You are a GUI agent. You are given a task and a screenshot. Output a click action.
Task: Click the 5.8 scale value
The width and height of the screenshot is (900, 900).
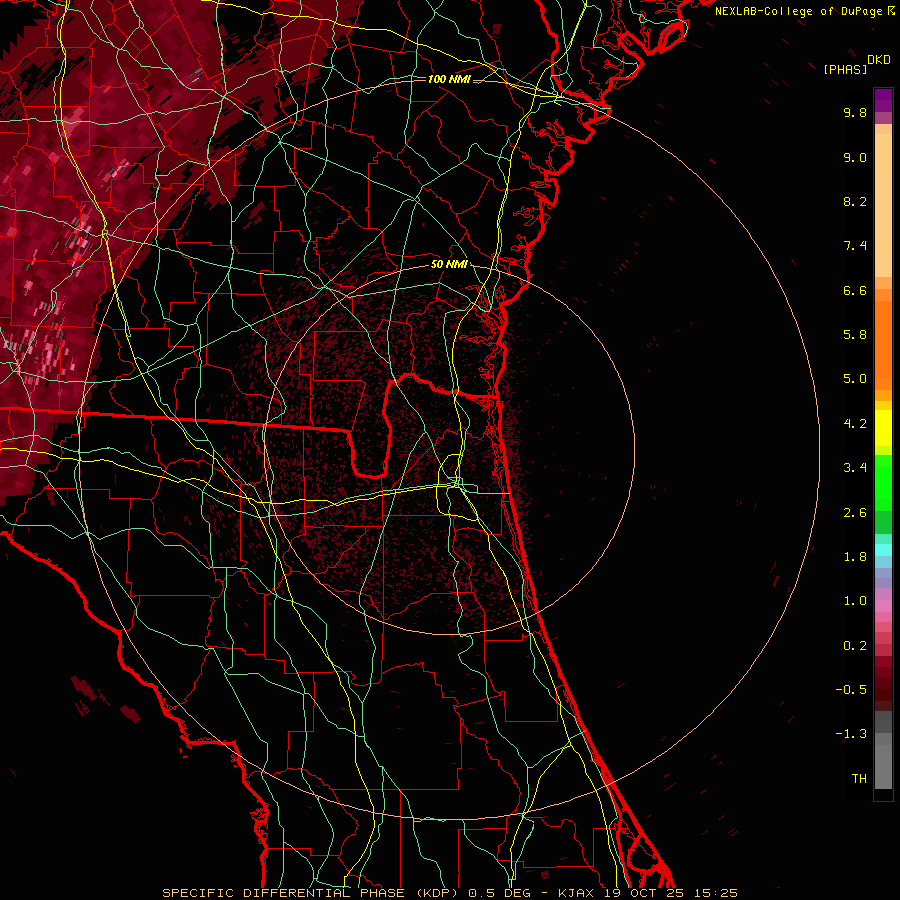point(855,335)
